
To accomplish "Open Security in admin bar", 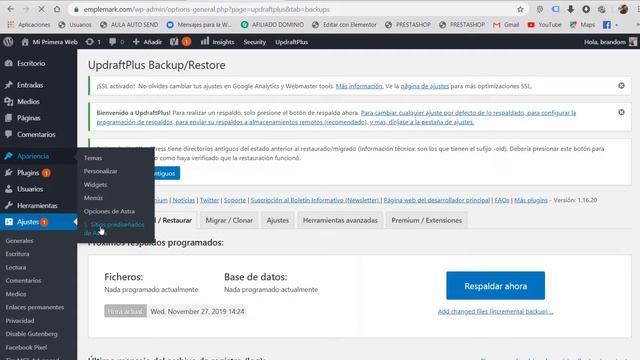I will [254, 42].
